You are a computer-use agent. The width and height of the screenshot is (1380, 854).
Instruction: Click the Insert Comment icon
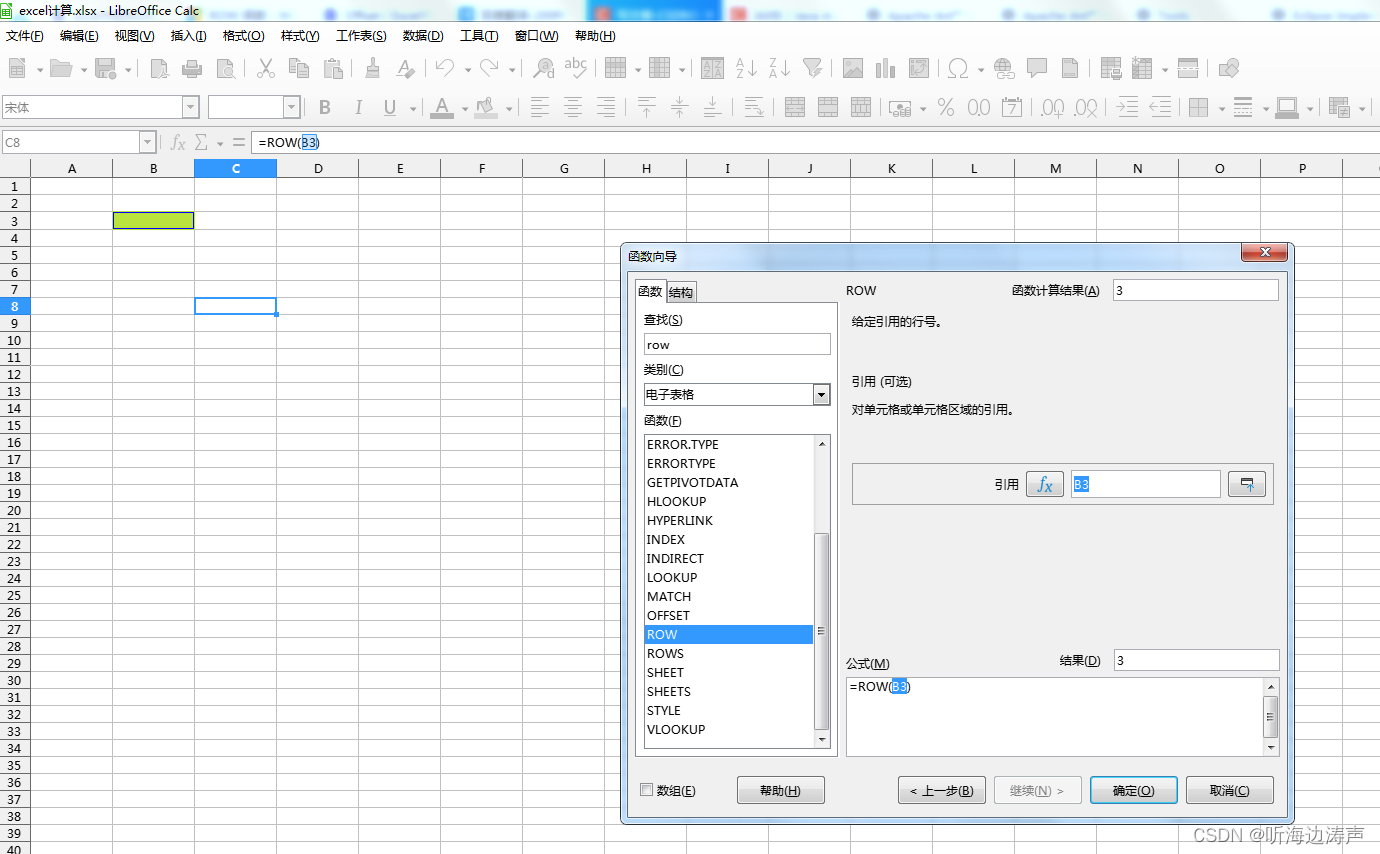[1037, 68]
